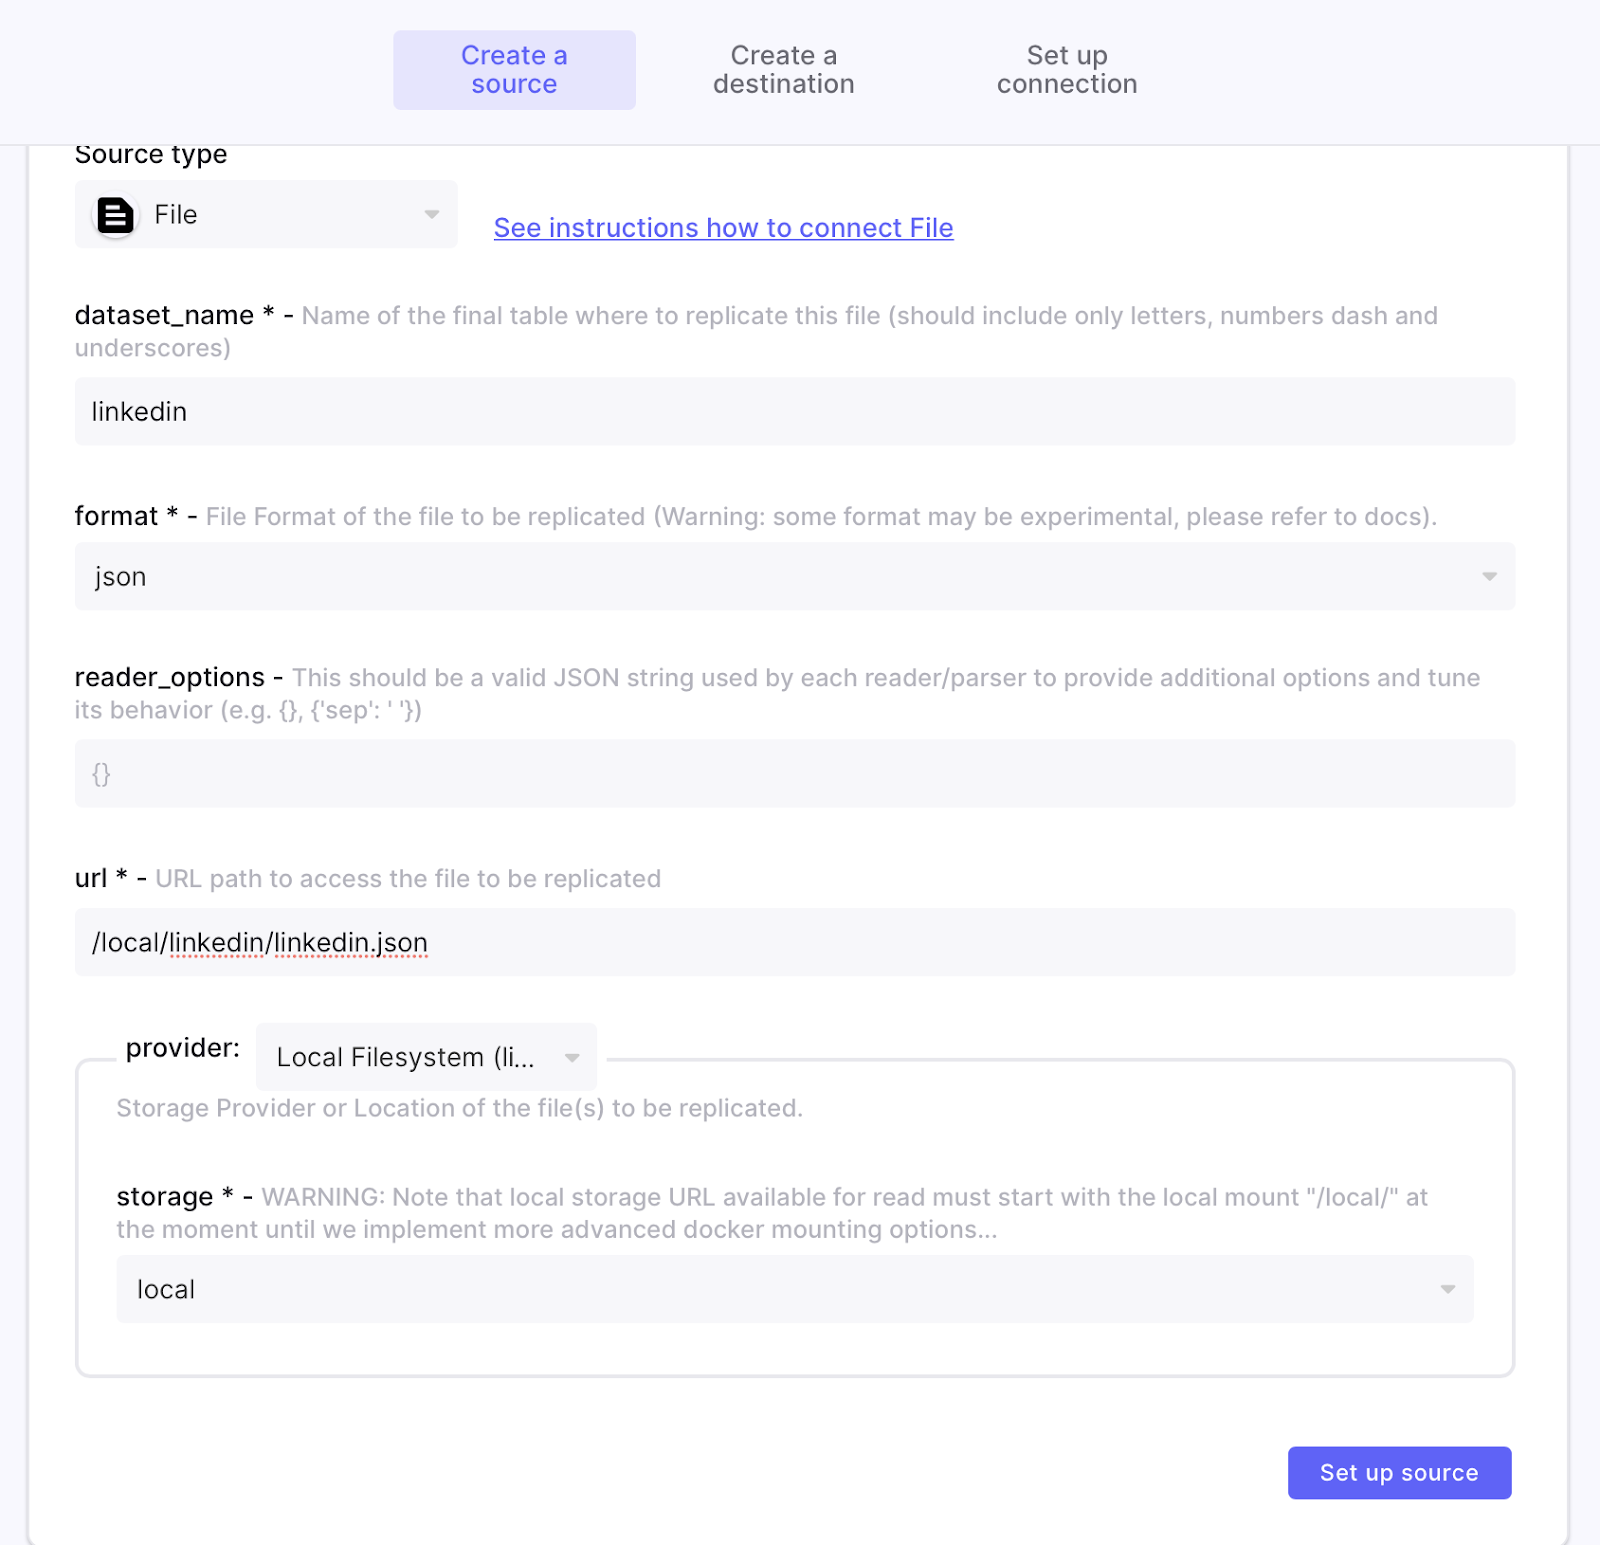
Task: Open the Local Filesystem provider dropdown
Action: [x=426, y=1057]
